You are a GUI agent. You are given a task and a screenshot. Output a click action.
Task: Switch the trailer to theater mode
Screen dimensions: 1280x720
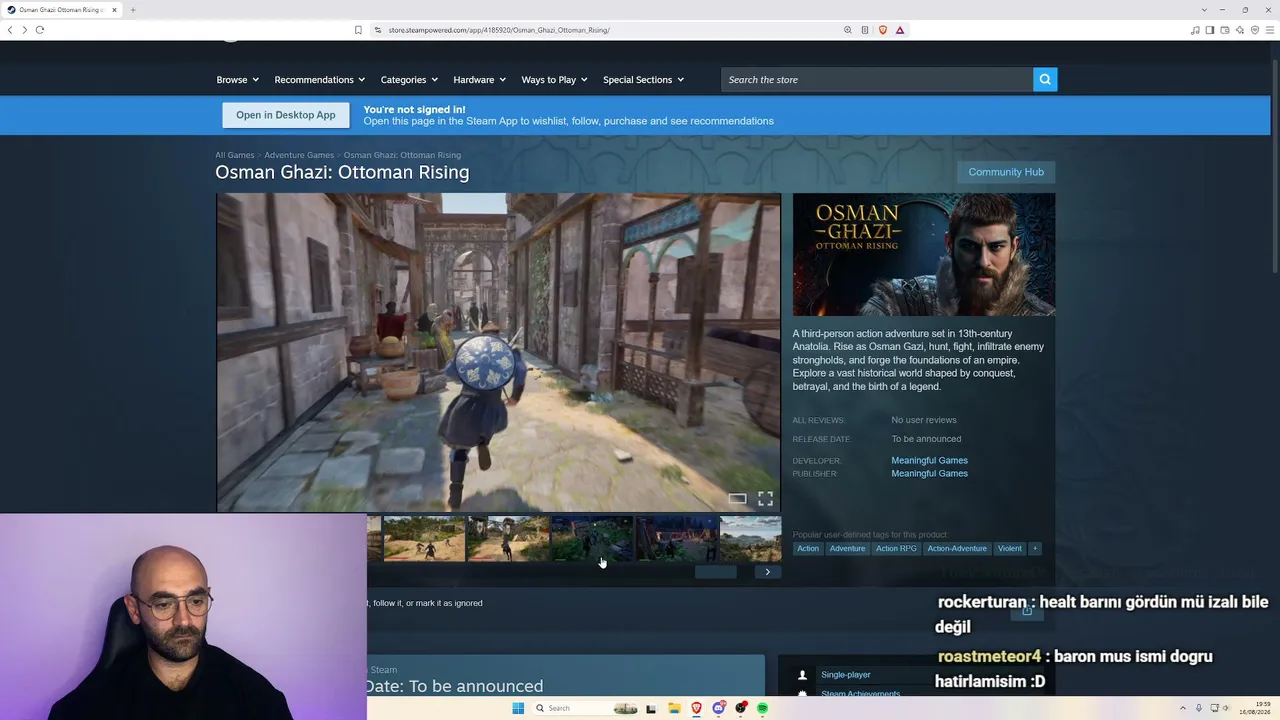(737, 498)
